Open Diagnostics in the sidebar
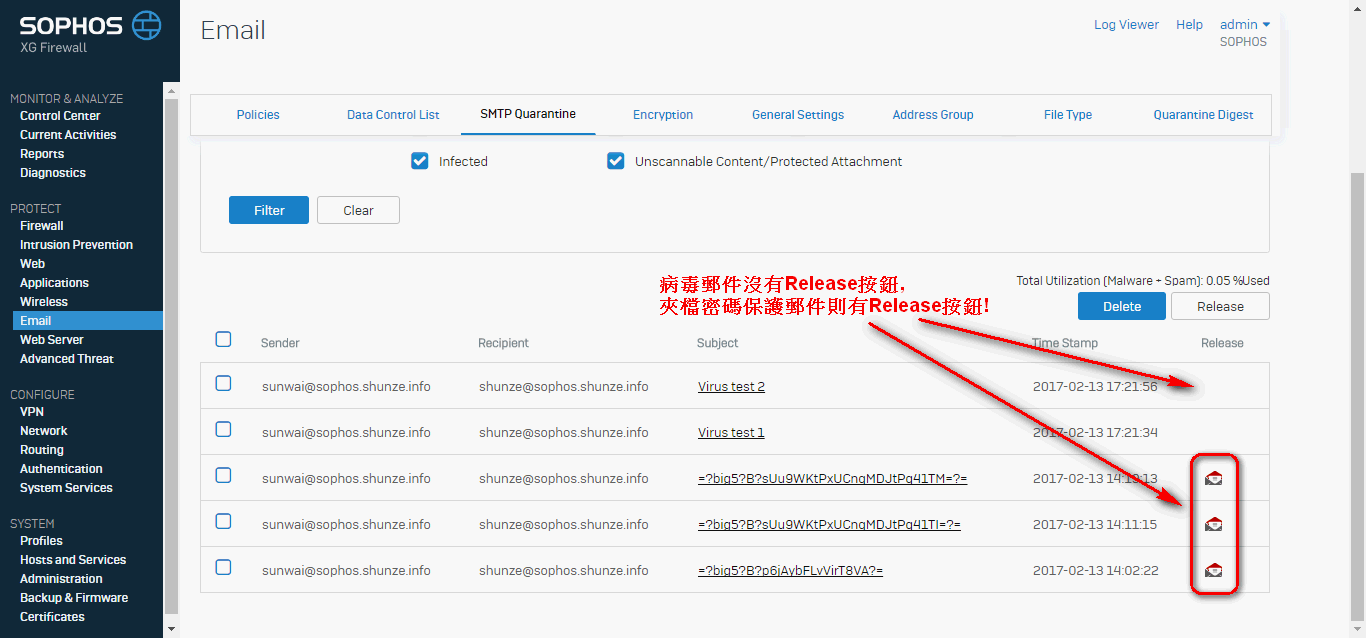Screen dimensions: 1366x638 pyautogui.click(x=53, y=173)
